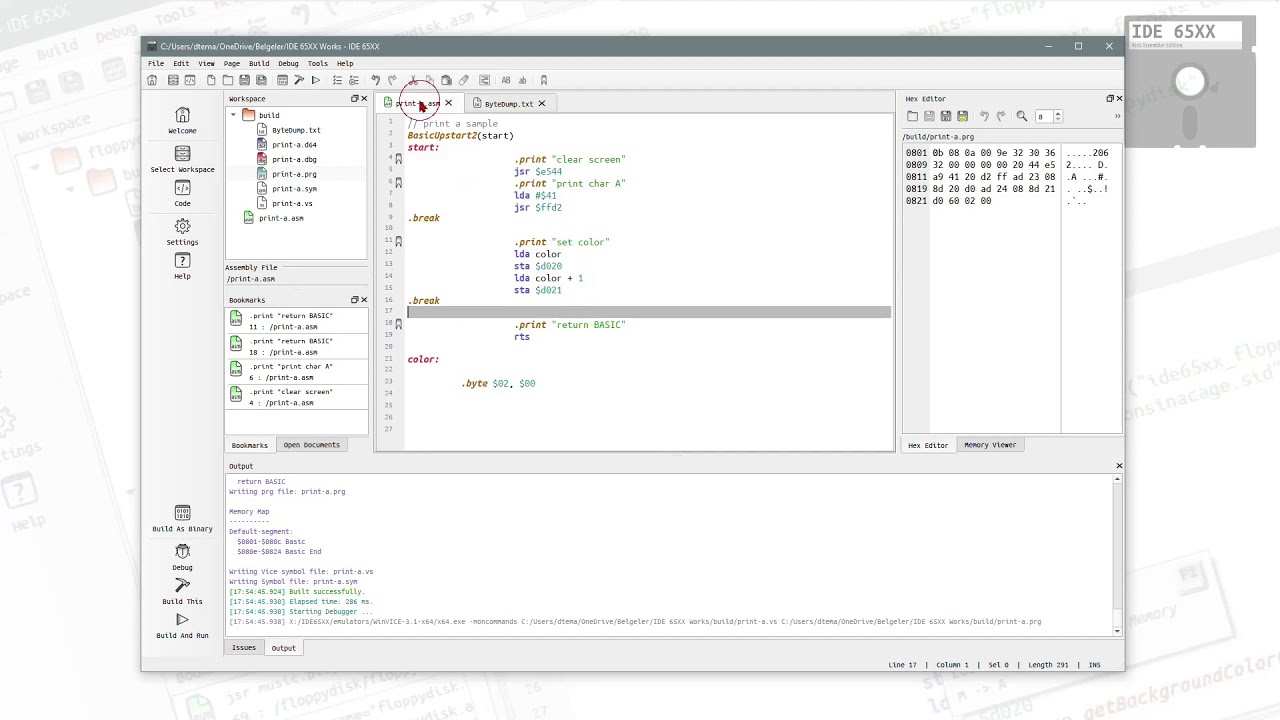Screen dimensions: 1280x720
Task: Expand the Hex Editor toolbar overflow chevron
Action: 1117,116
